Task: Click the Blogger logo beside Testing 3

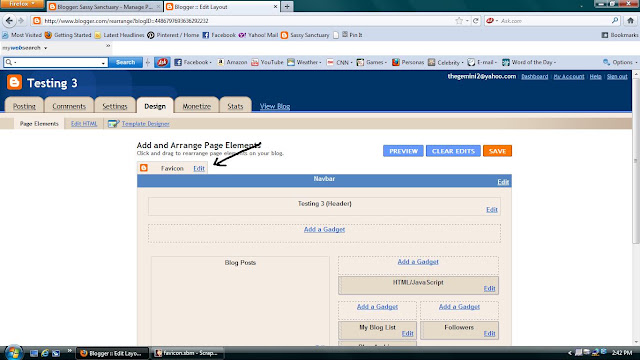Action: tap(14, 82)
